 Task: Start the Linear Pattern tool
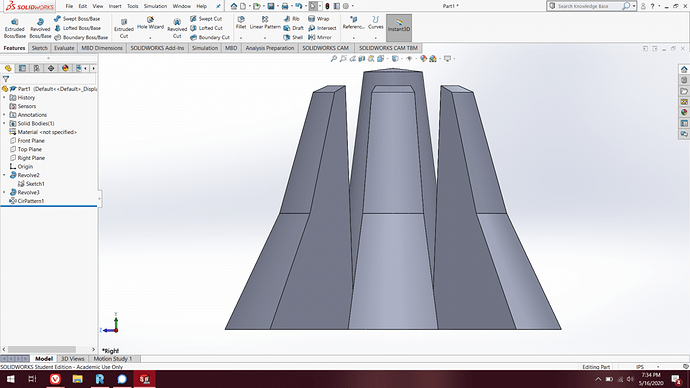(265, 23)
